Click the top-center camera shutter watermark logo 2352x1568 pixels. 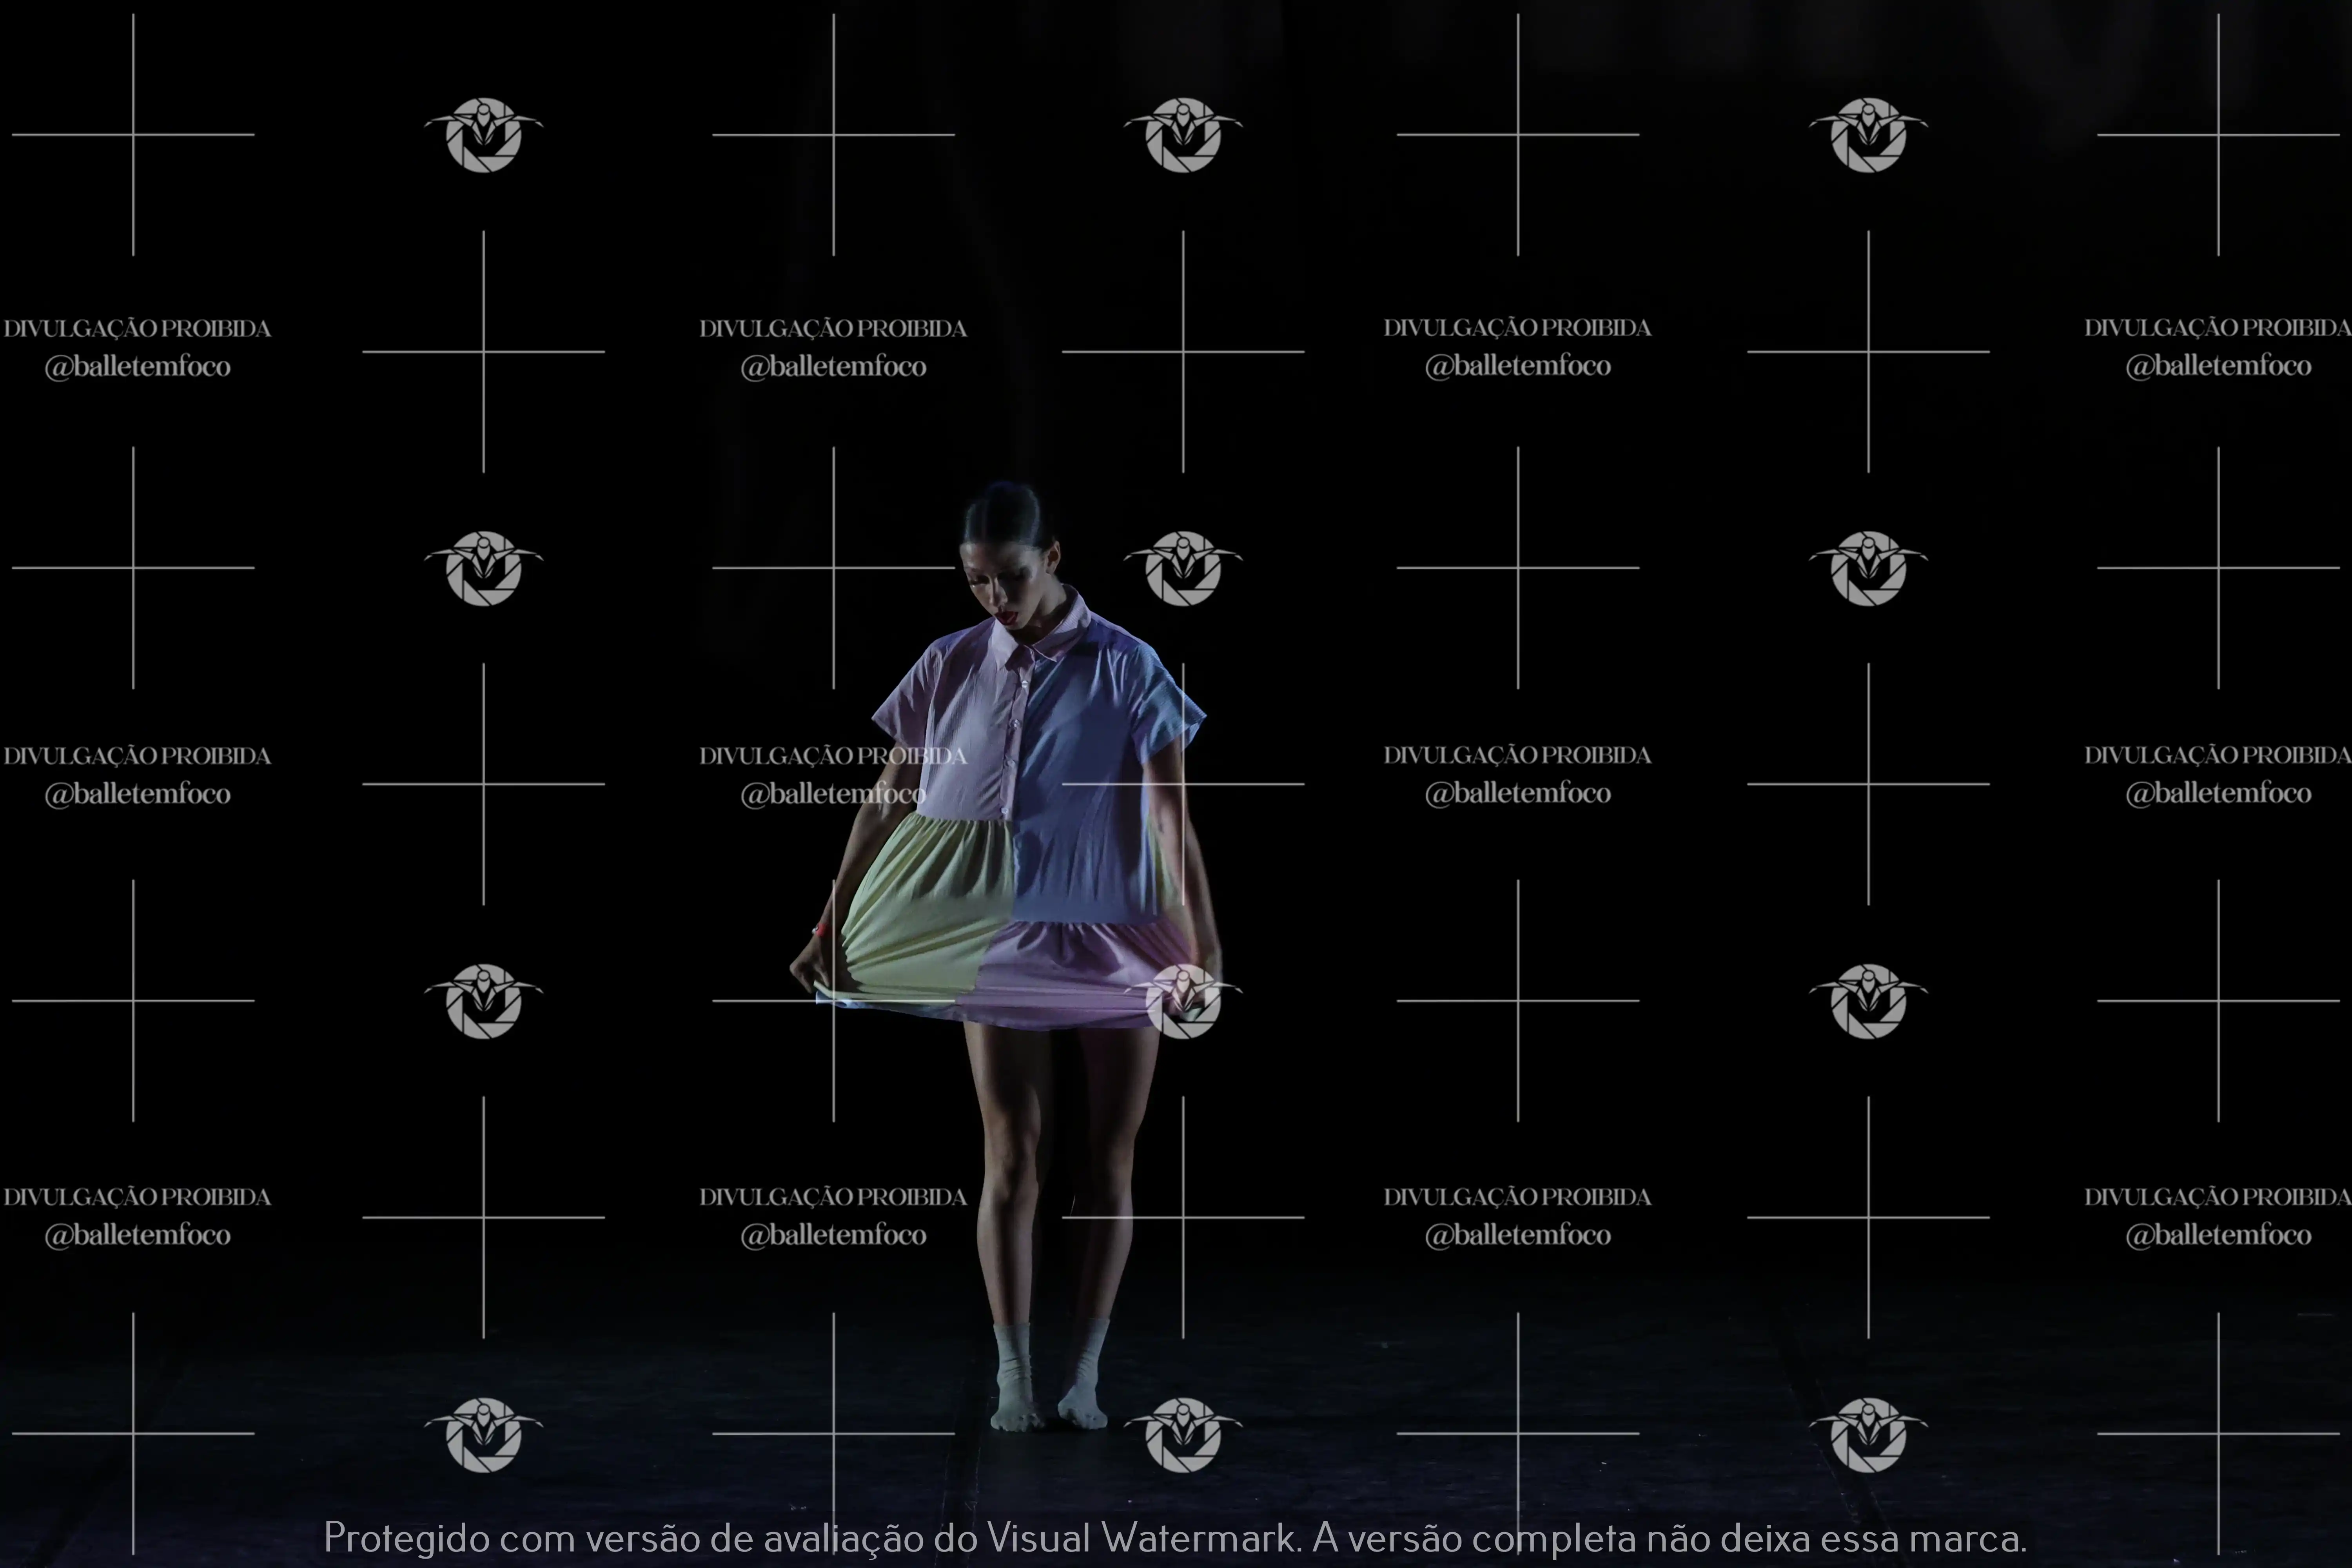[x=1183, y=135]
